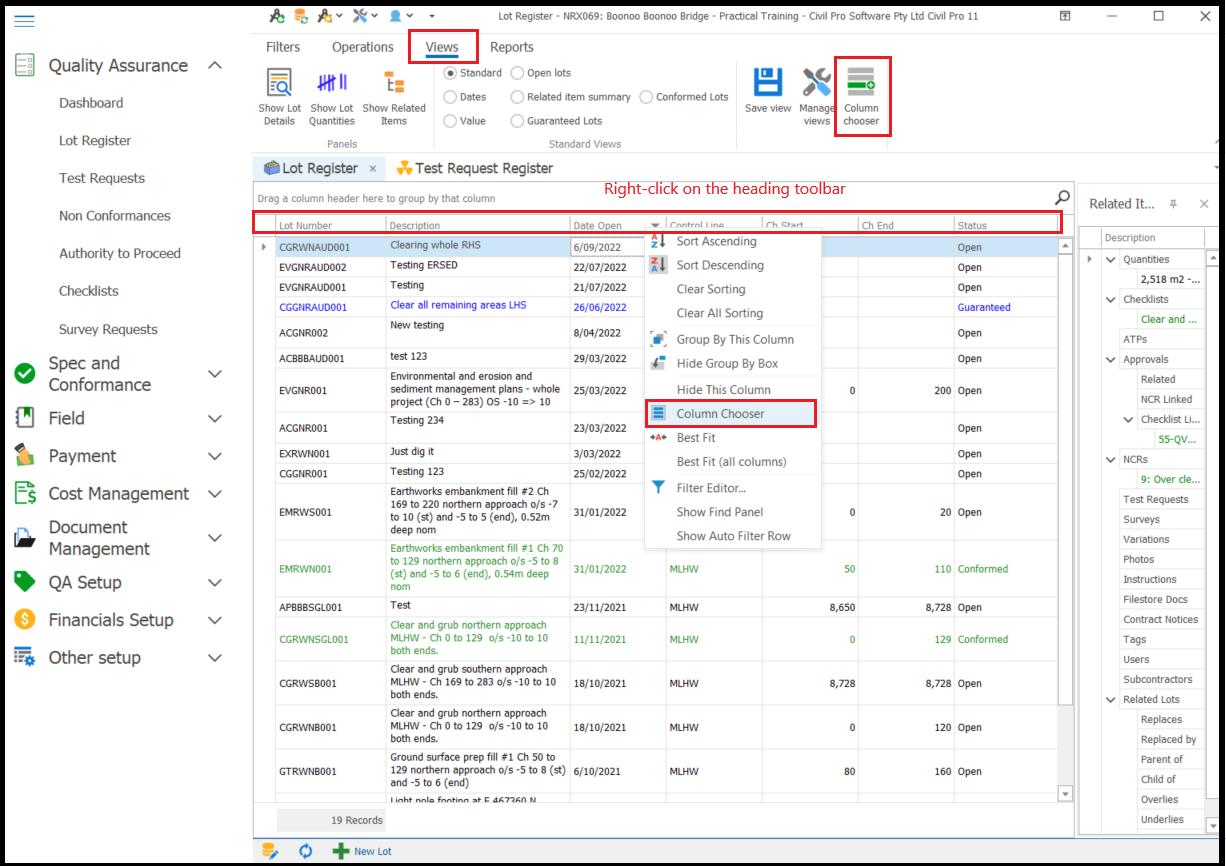1226x866 pixels.
Task: Choose Show Auto Filter Row
Action: click(x=733, y=536)
